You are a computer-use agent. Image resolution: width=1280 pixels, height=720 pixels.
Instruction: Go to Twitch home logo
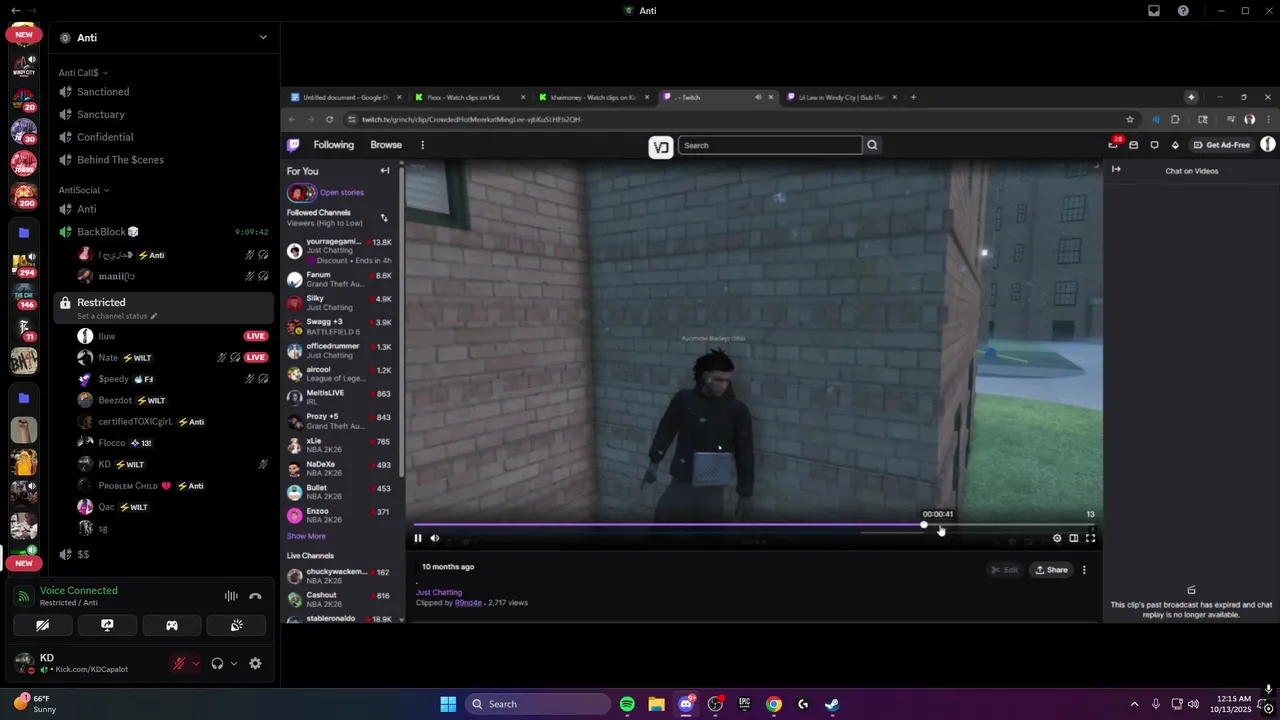click(293, 145)
